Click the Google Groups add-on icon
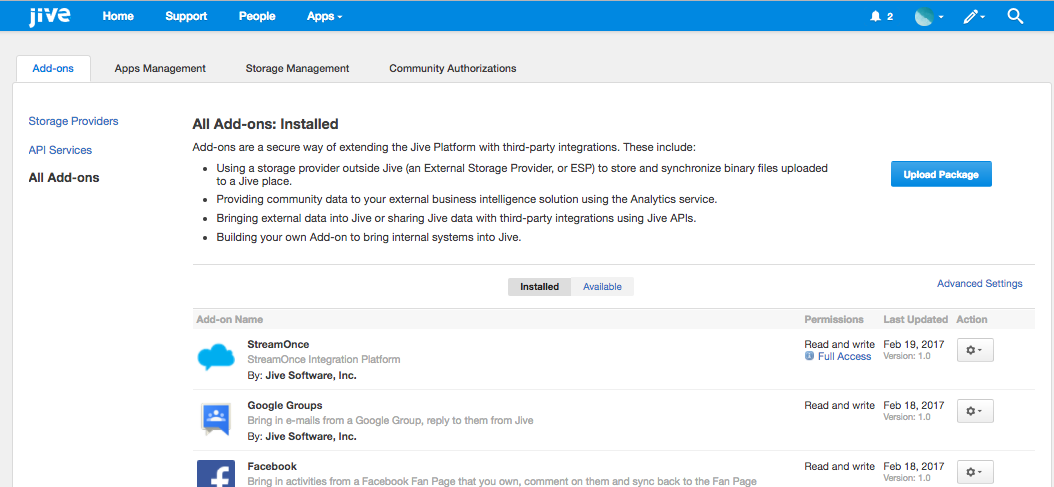1054x487 pixels. coord(216,419)
